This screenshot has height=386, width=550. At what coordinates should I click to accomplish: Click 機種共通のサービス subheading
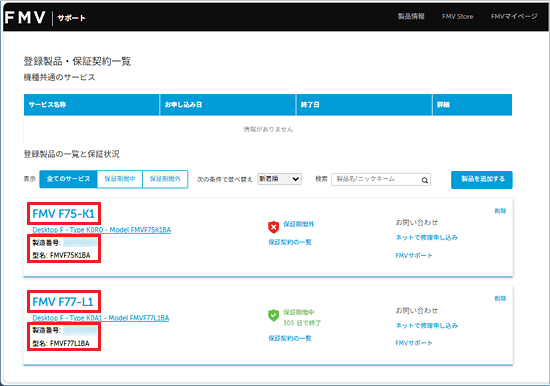59,77
